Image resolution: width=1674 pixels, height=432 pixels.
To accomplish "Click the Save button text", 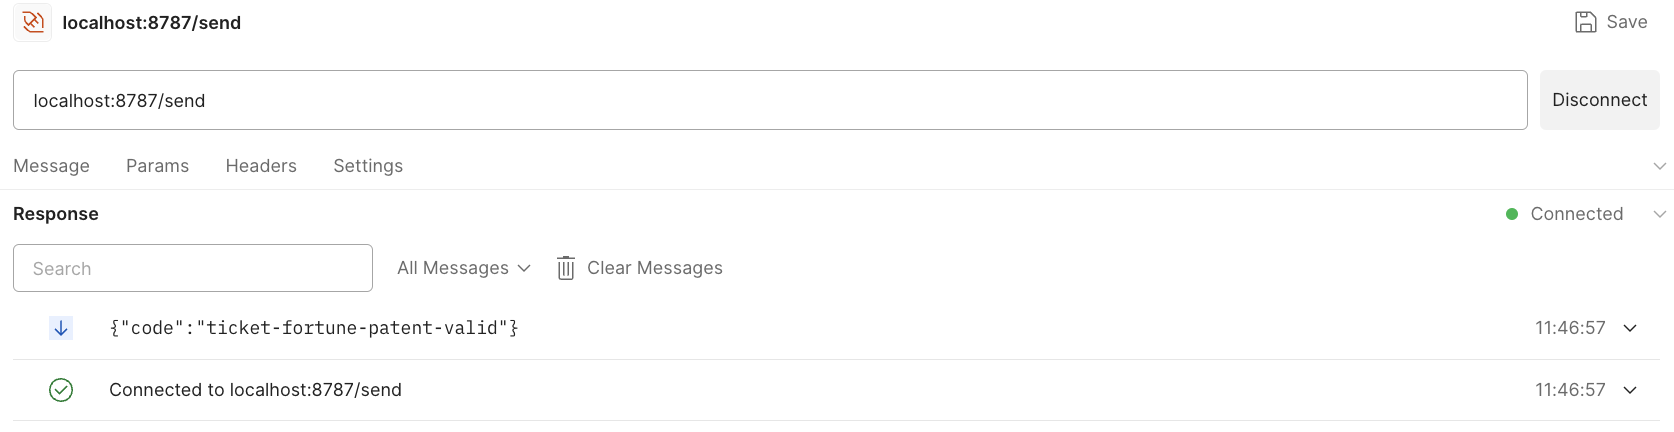I will click(x=1627, y=22).
